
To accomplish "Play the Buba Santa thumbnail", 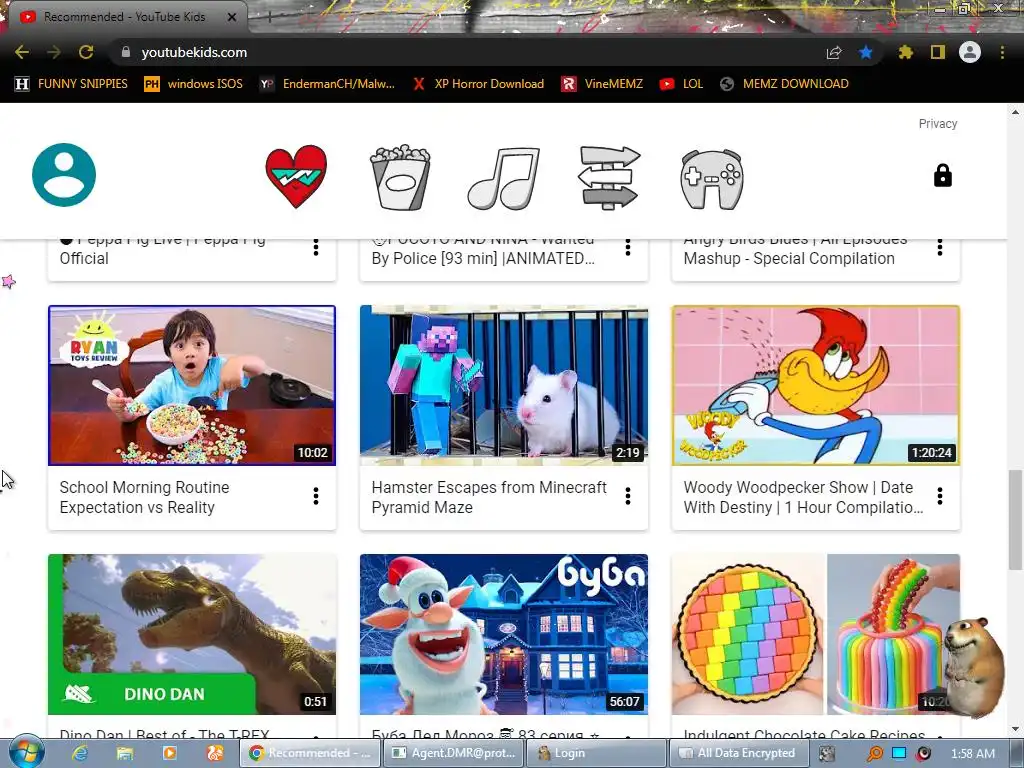I will click(504, 634).
